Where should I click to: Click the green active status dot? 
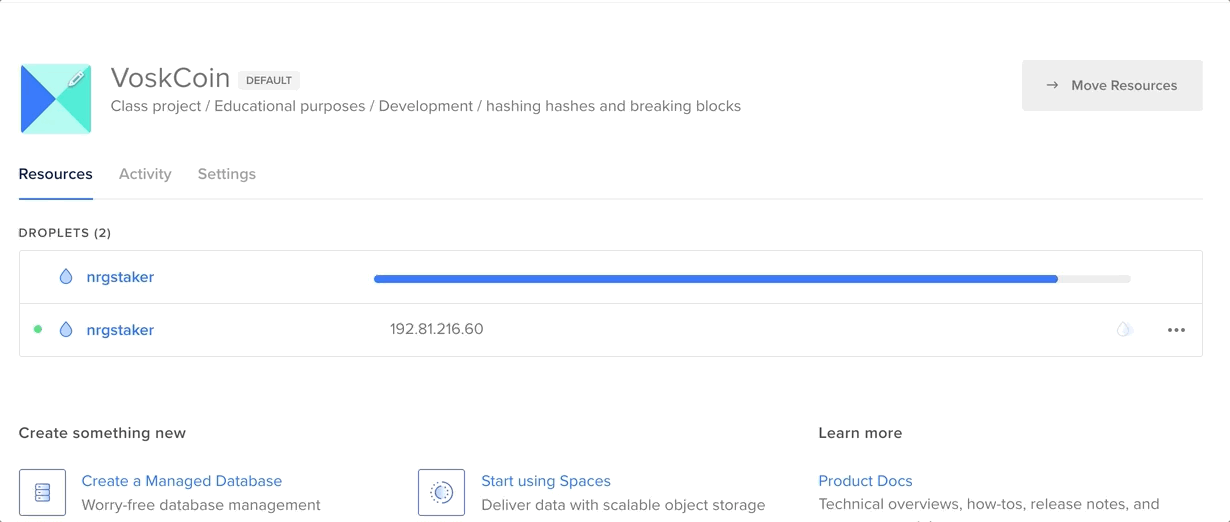pos(38,329)
